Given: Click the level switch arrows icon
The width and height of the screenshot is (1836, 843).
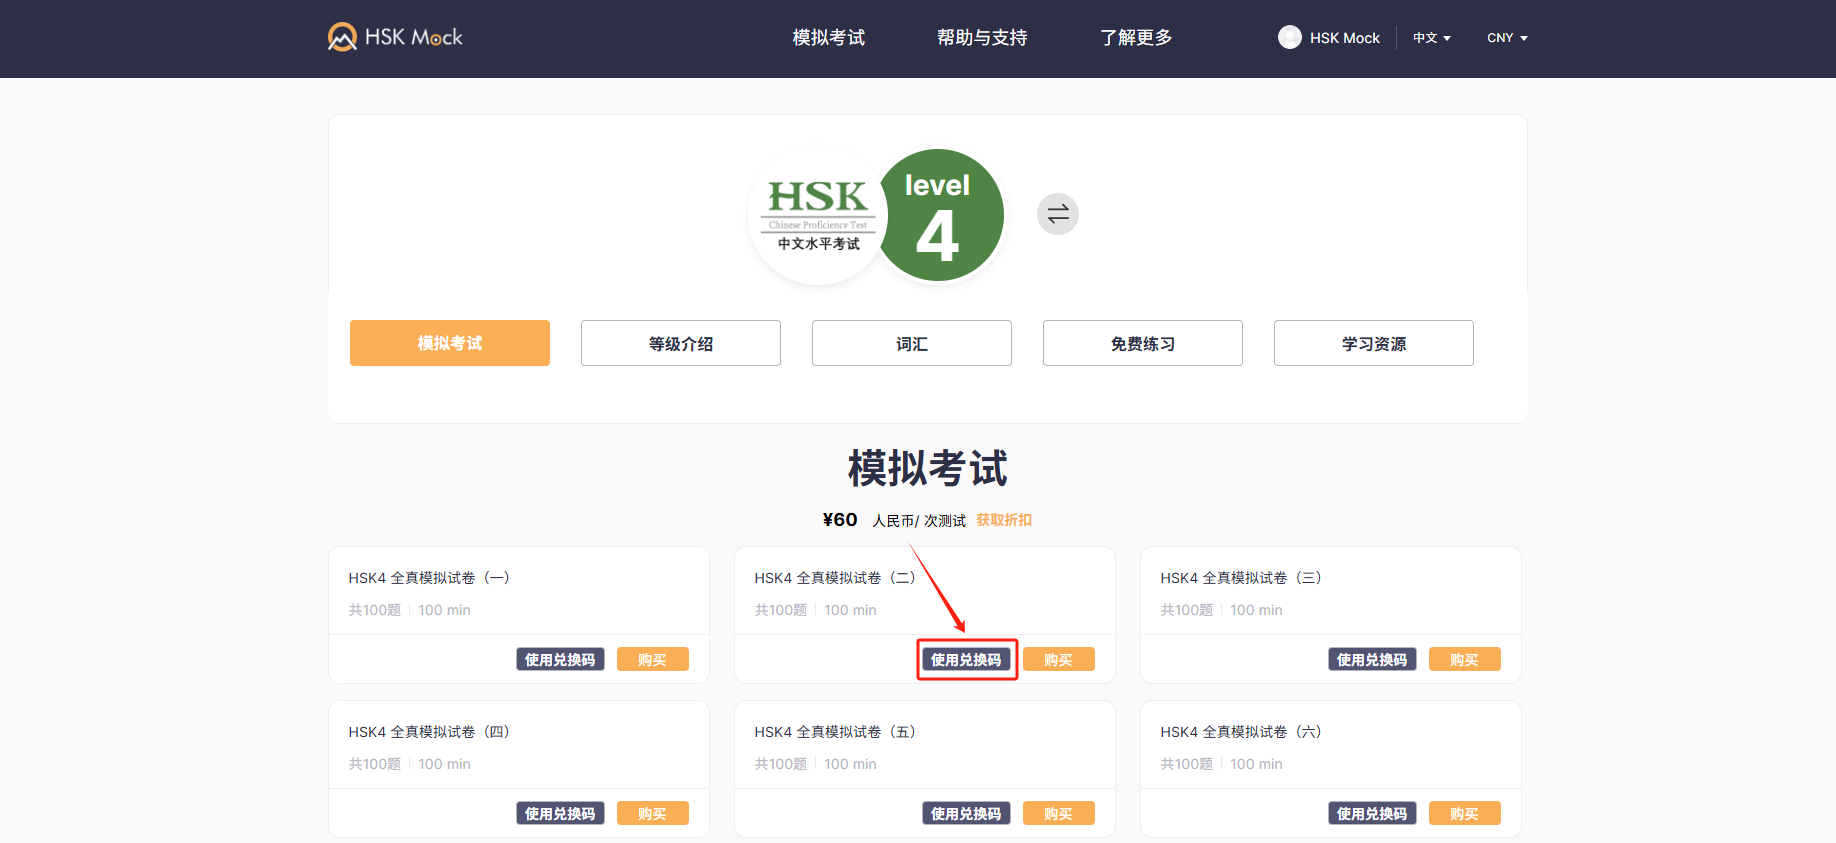Looking at the screenshot, I should coord(1057,214).
